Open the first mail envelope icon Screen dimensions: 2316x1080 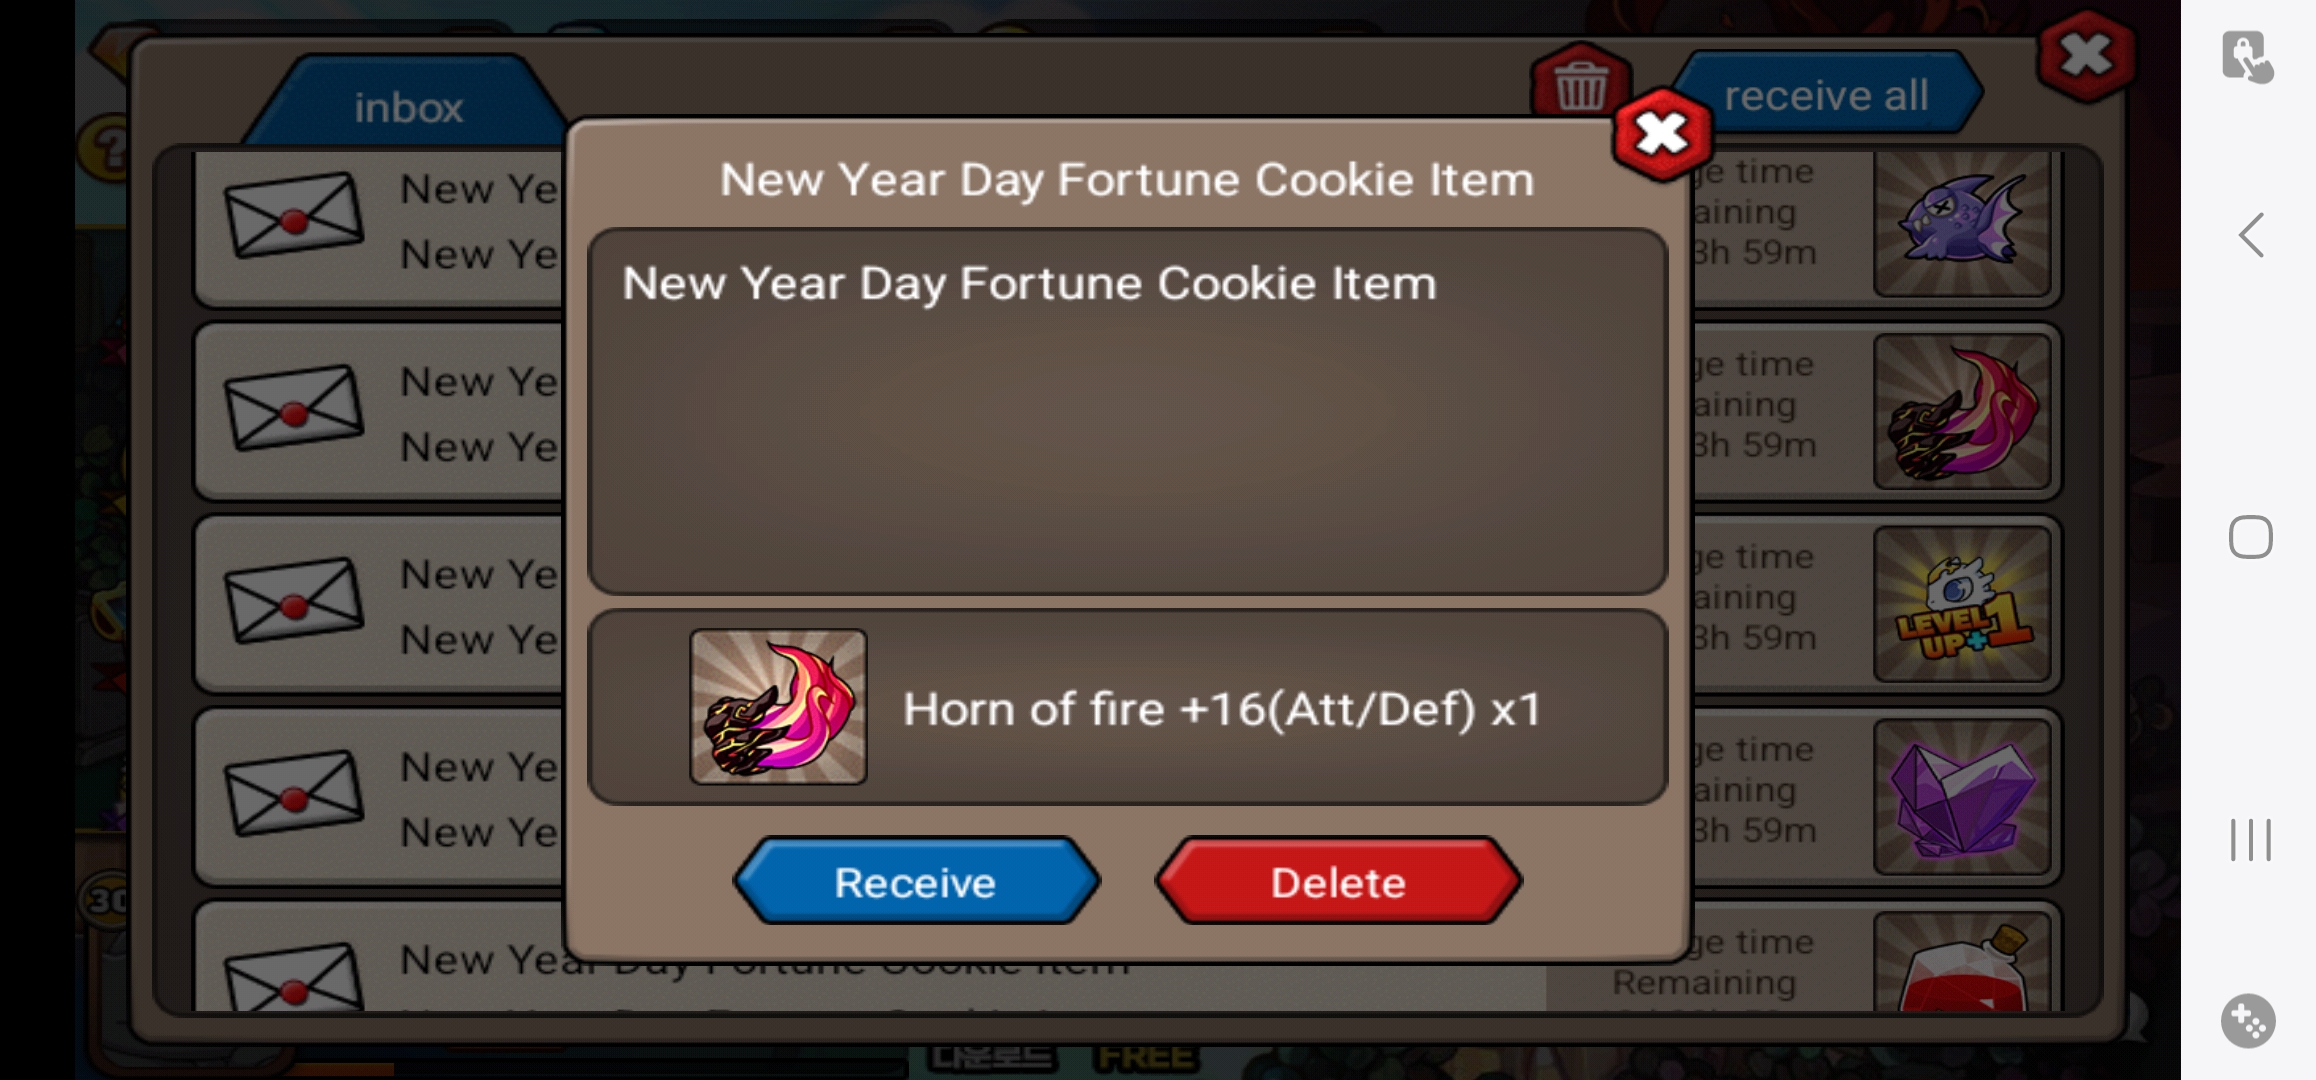click(293, 214)
